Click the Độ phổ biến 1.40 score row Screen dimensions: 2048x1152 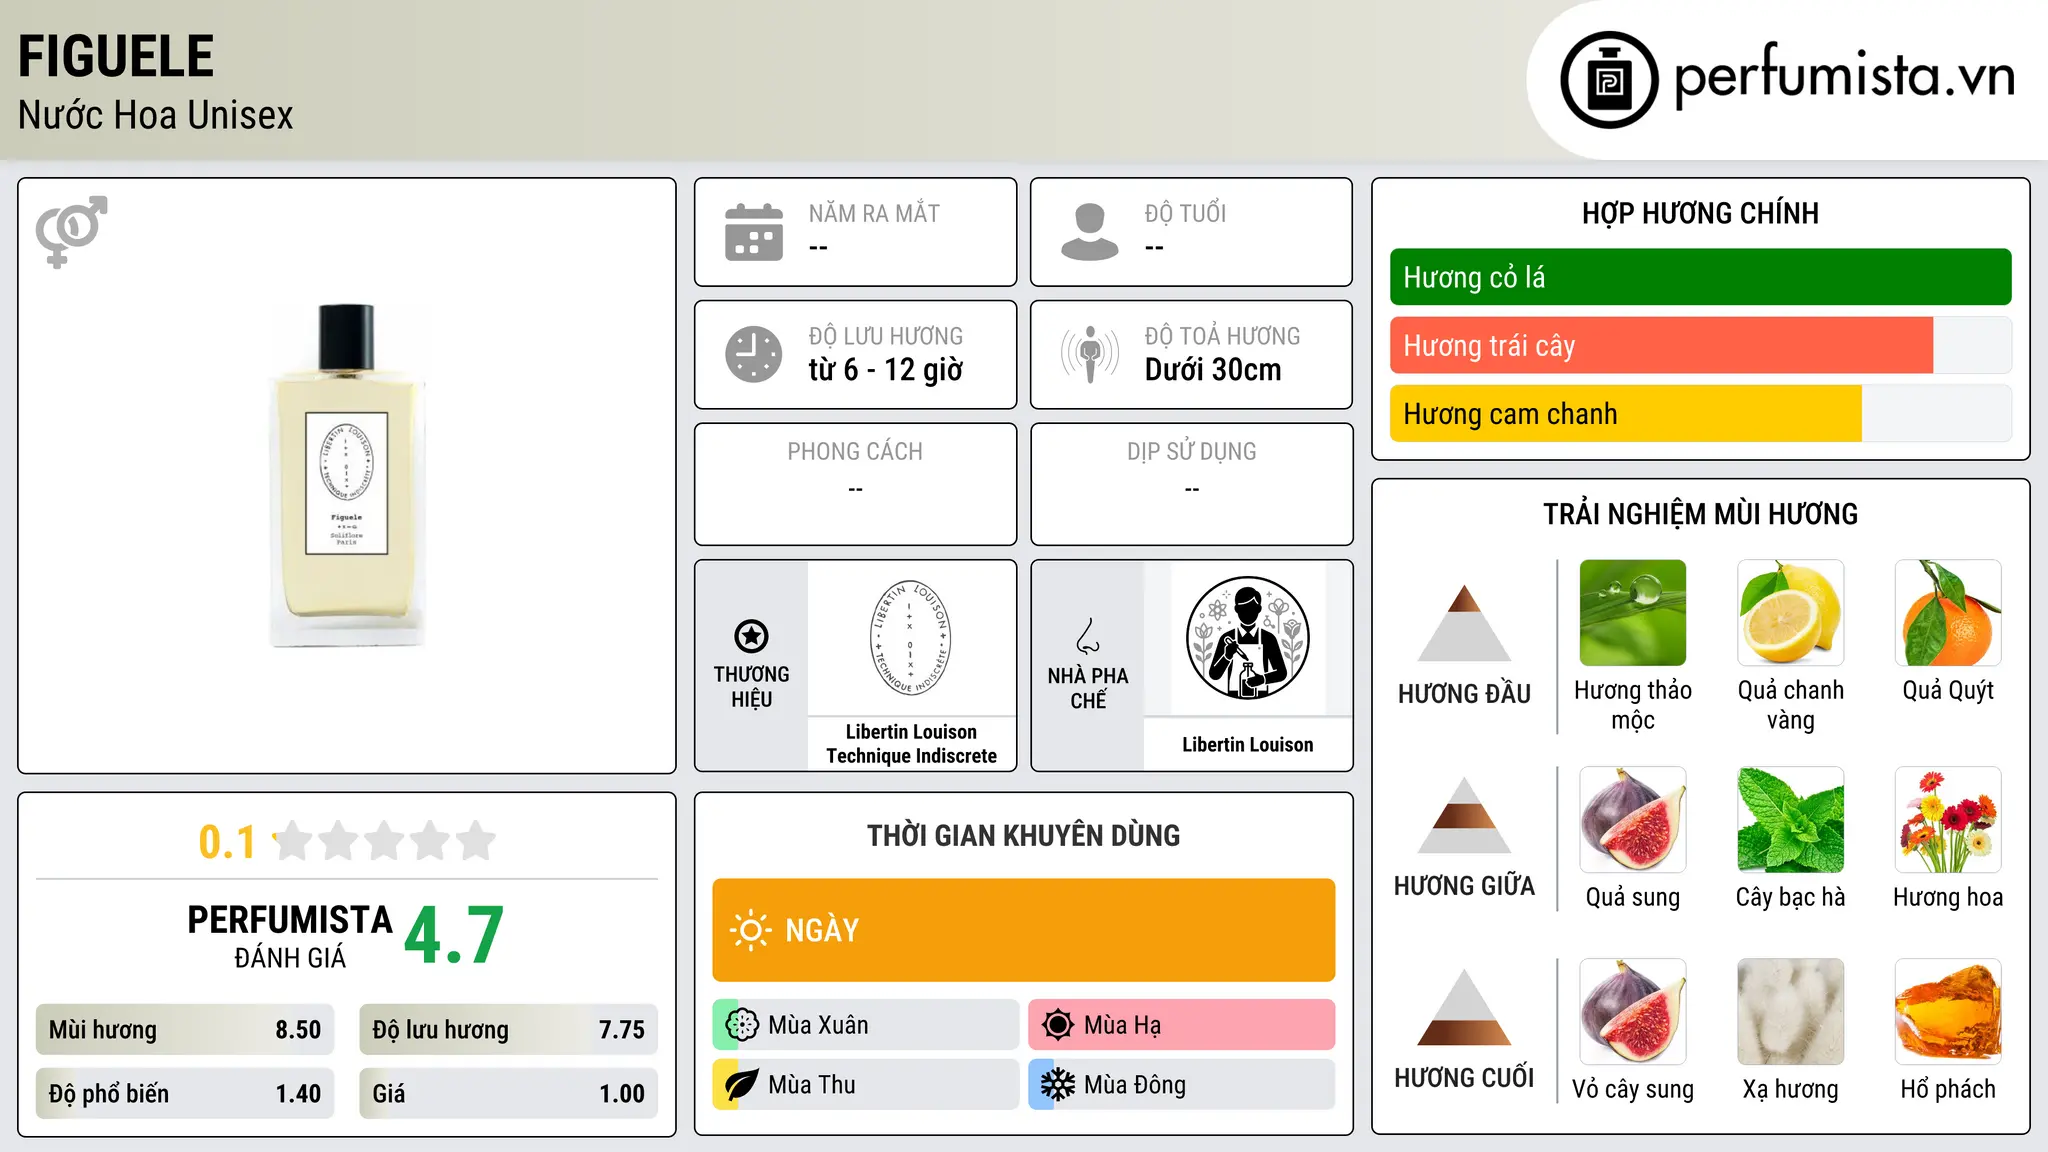point(185,1094)
